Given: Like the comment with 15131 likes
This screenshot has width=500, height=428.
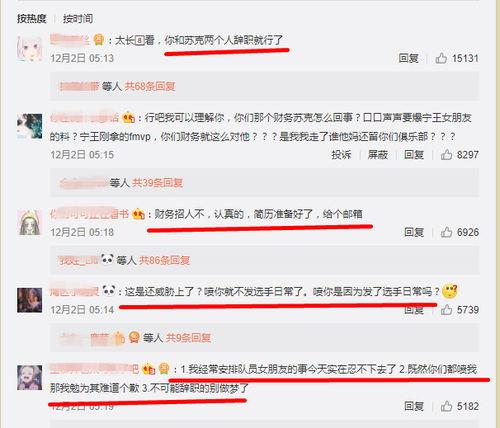Looking at the screenshot, I should click(x=441, y=58).
